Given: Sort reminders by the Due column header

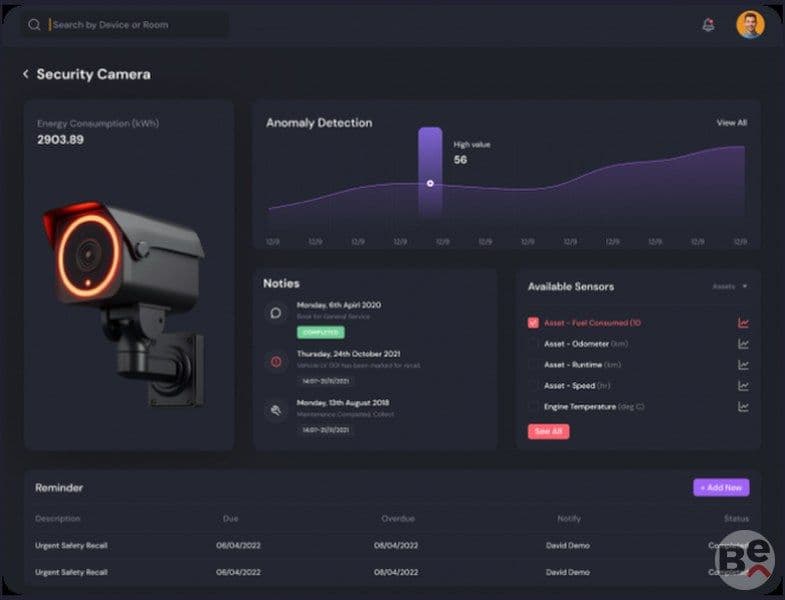Looking at the screenshot, I should 230,518.
